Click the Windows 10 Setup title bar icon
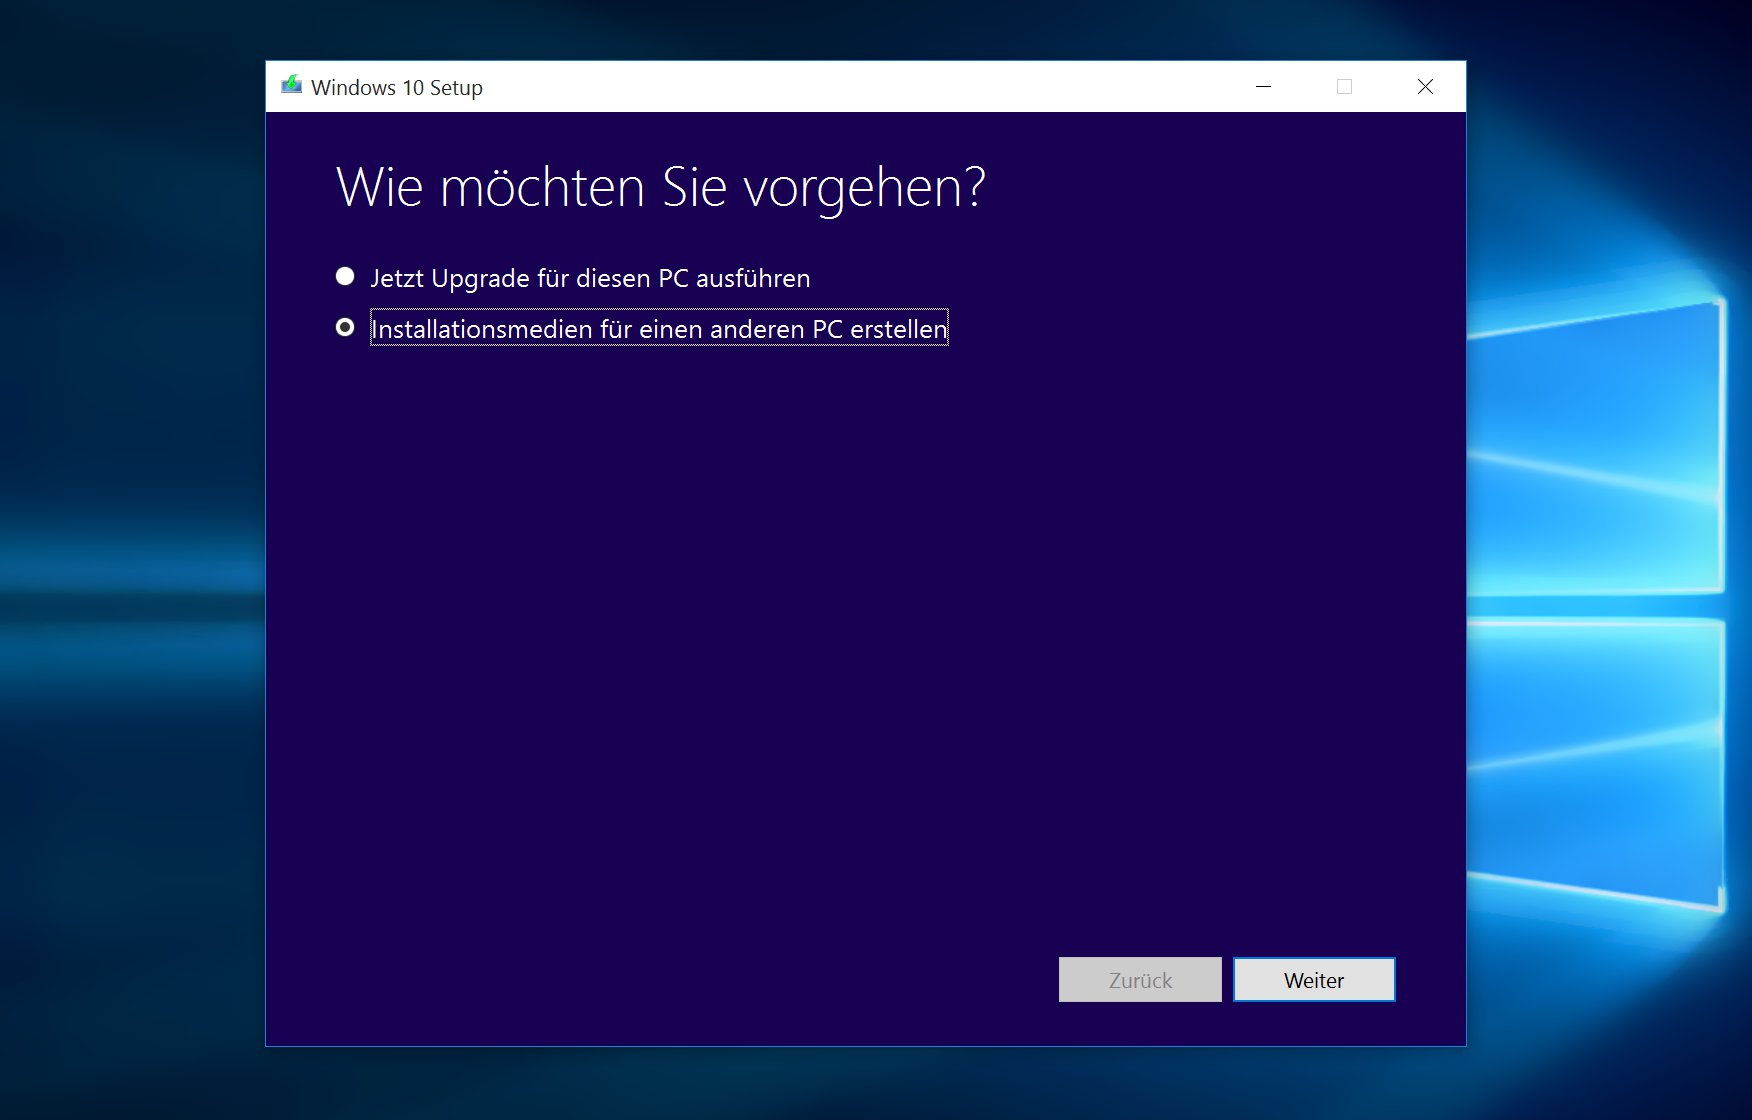Viewport: 1752px width, 1120px height. 292,86
